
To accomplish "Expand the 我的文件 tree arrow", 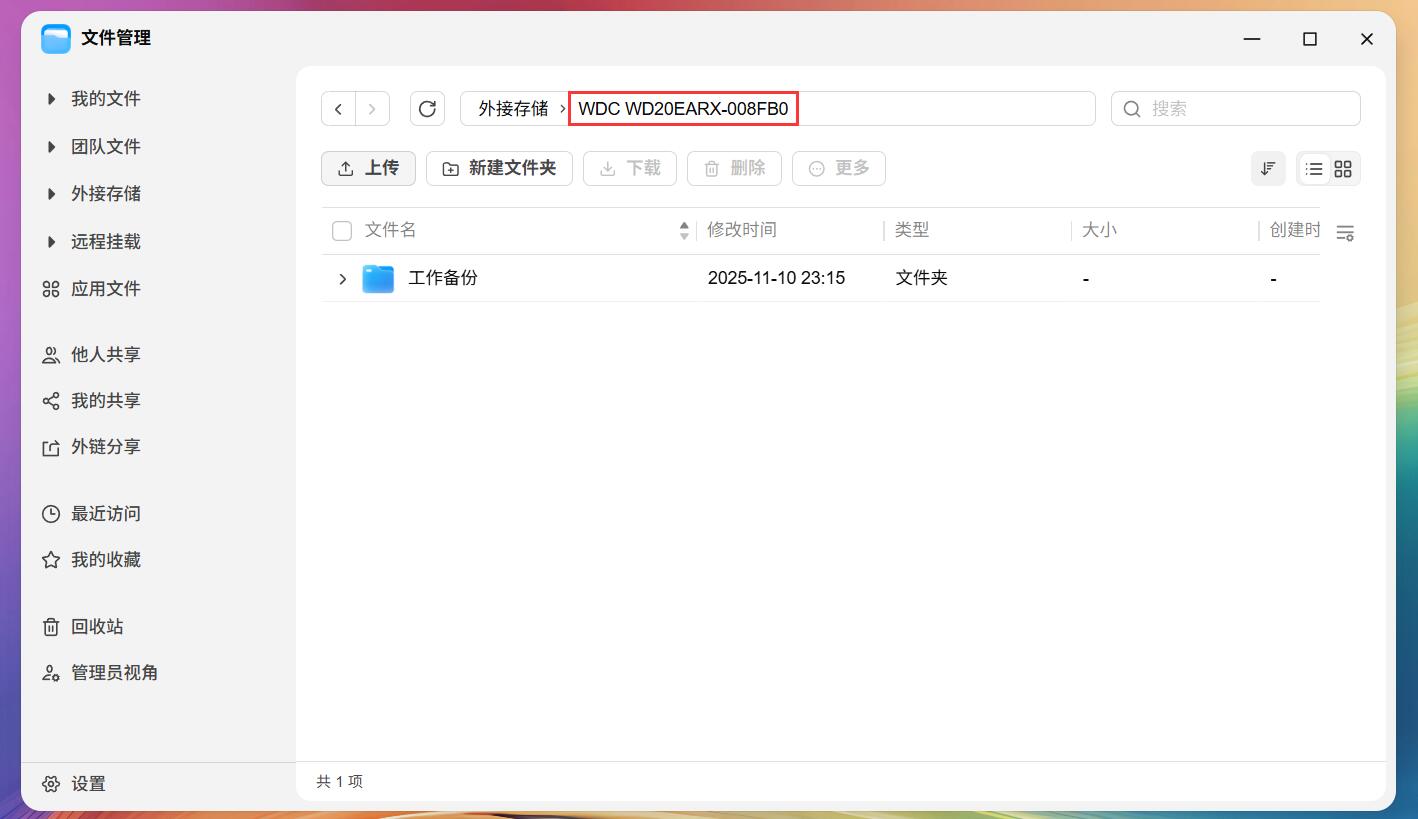I will (51, 99).
